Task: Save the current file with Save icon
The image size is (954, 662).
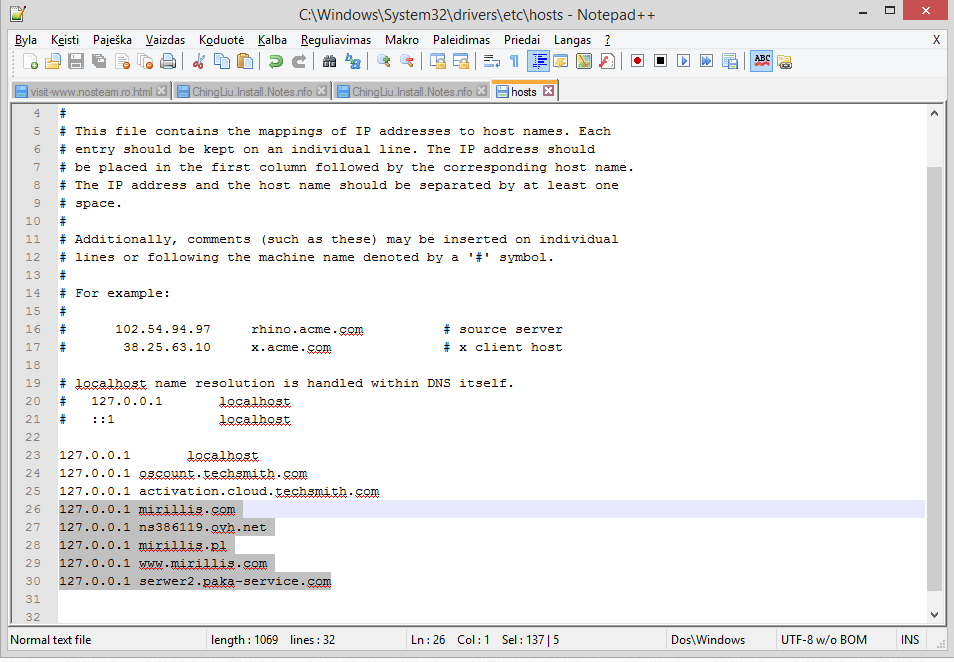Action: [x=76, y=61]
